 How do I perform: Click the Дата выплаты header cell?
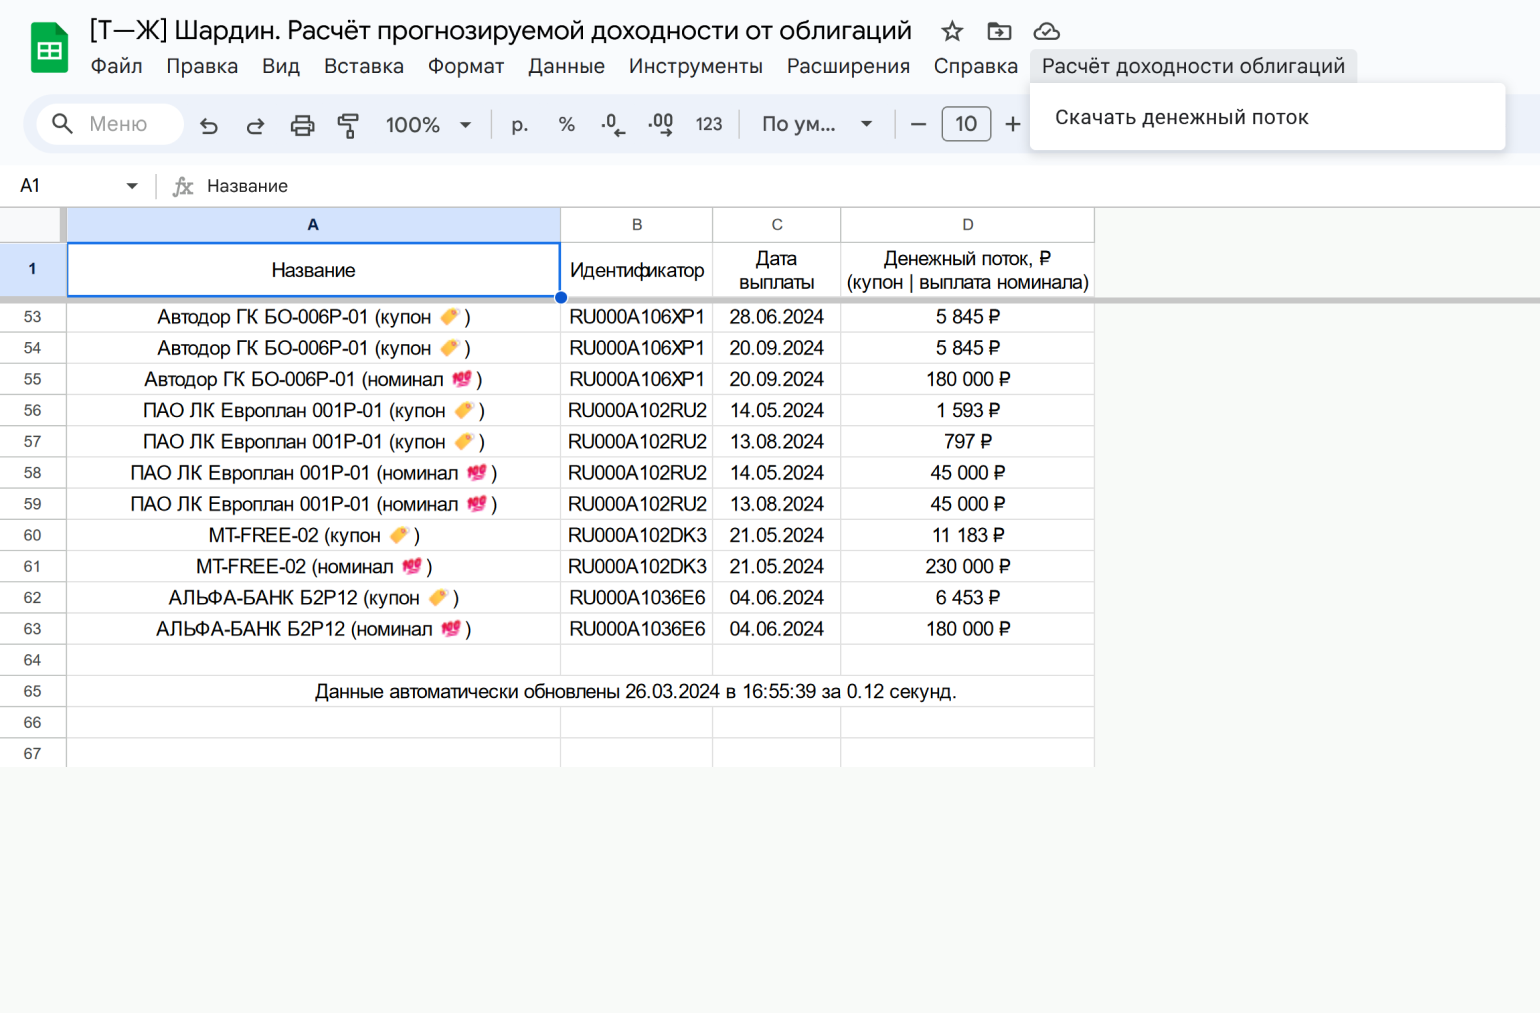coord(777,270)
